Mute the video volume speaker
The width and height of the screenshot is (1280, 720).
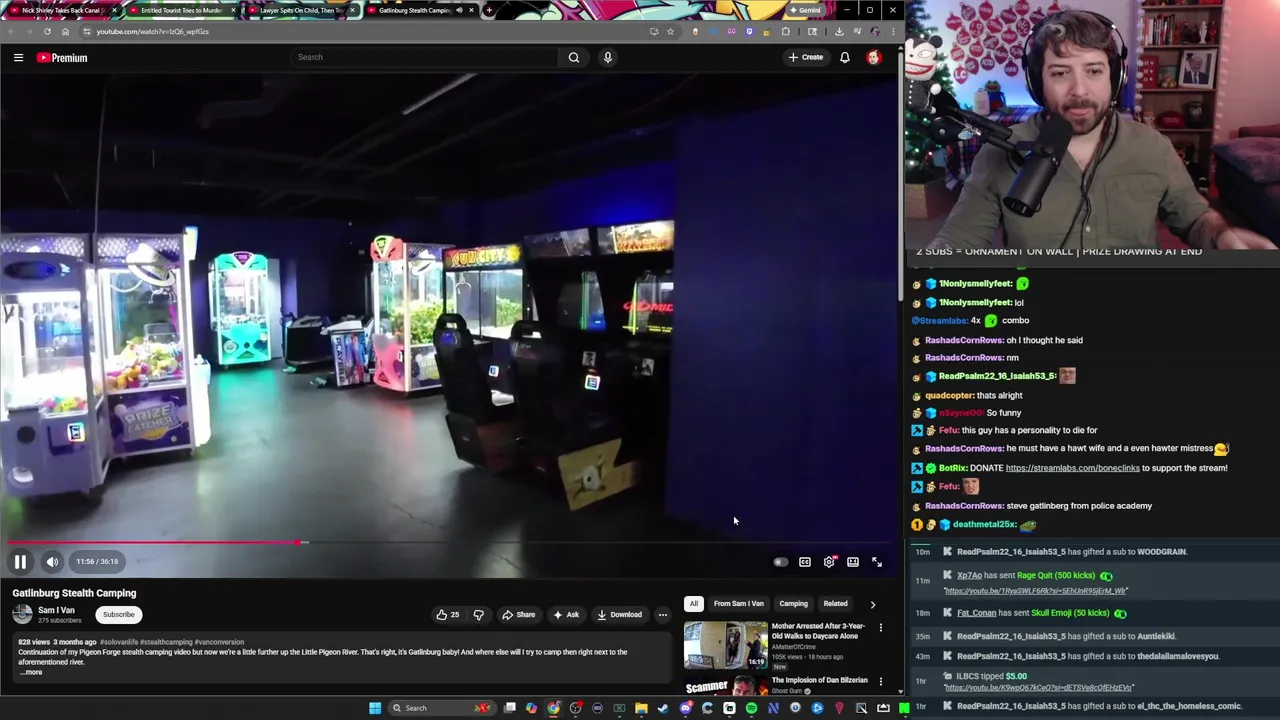tap(52, 562)
